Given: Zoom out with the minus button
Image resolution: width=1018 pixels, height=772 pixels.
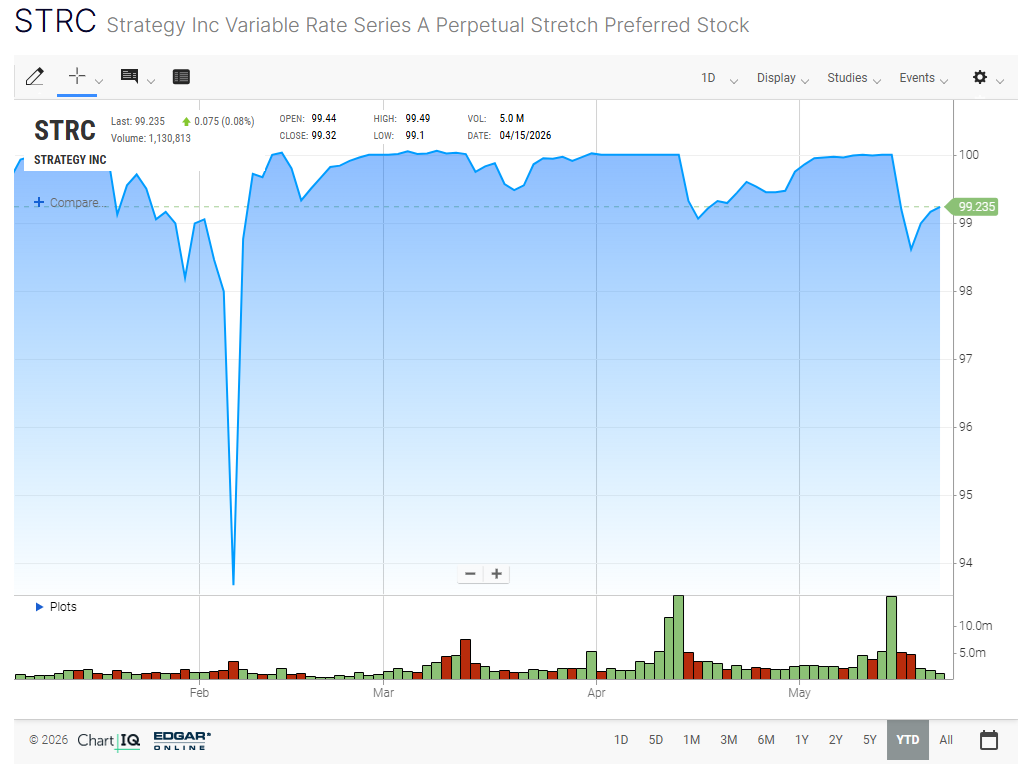Looking at the screenshot, I should click(x=471, y=574).
